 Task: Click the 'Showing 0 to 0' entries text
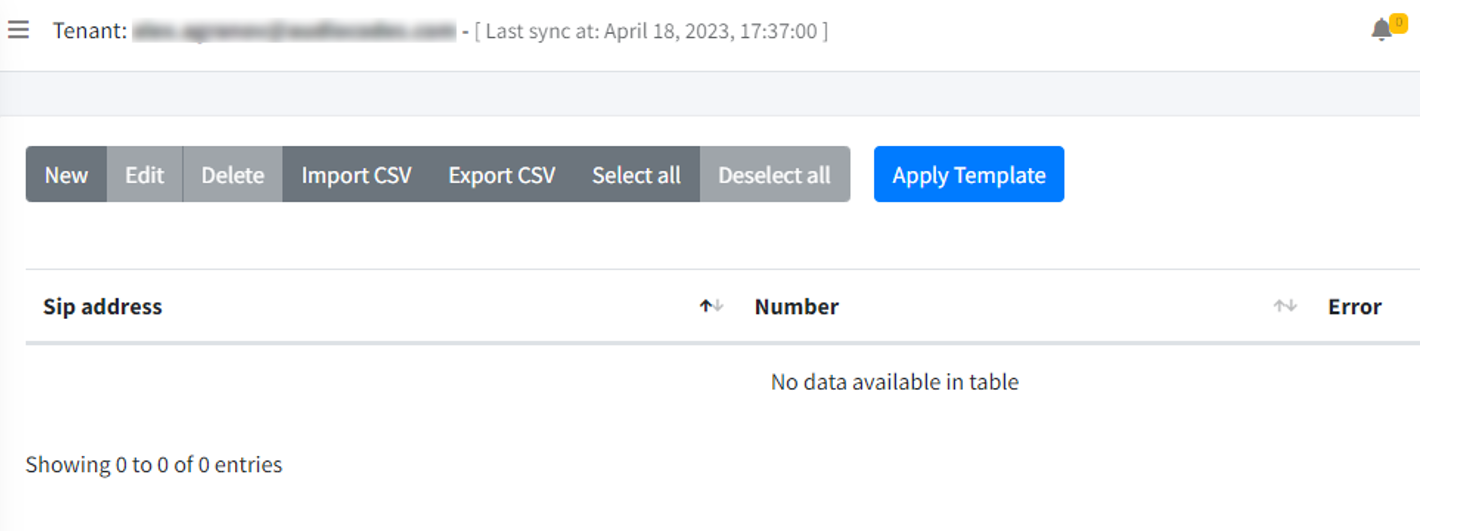coord(154,465)
